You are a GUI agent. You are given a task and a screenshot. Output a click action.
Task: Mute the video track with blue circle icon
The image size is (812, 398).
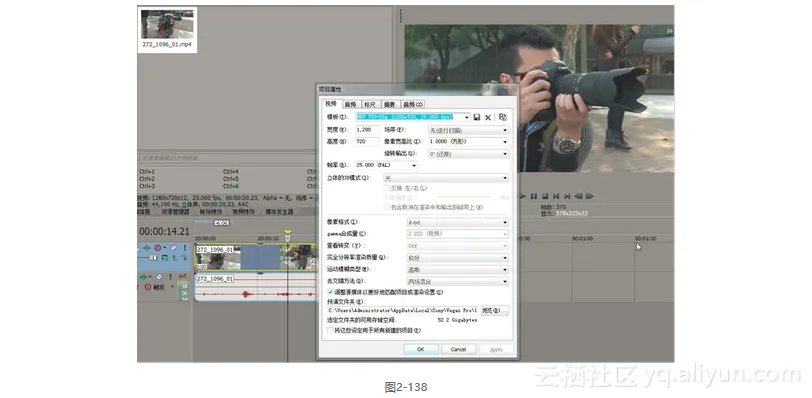point(173,248)
